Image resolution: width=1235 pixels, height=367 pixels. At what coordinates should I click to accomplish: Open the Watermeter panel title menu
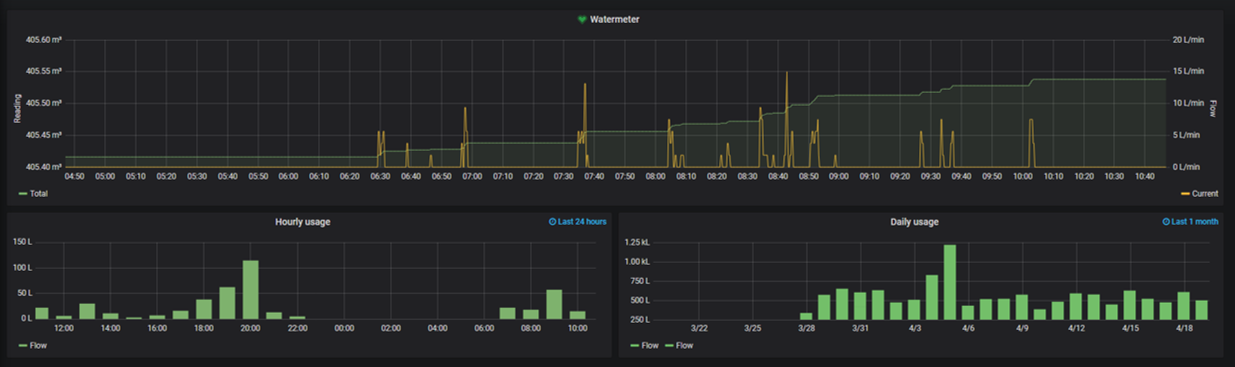click(x=614, y=19)
